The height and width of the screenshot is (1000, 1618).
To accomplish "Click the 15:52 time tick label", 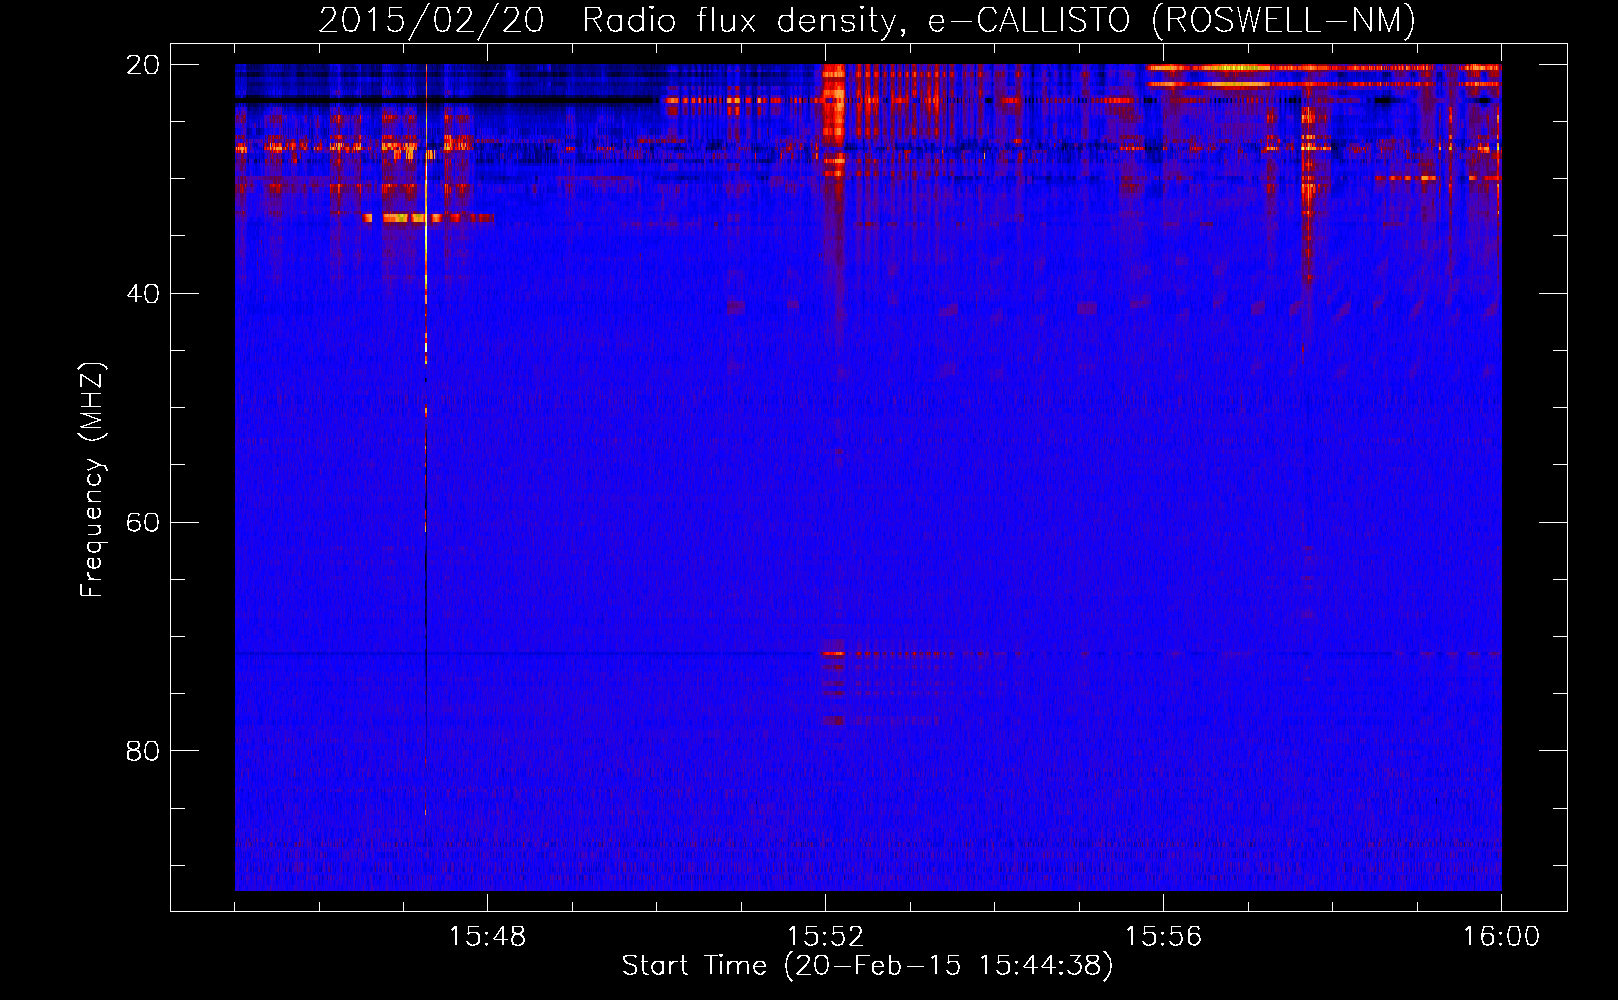I will point(825,937).
